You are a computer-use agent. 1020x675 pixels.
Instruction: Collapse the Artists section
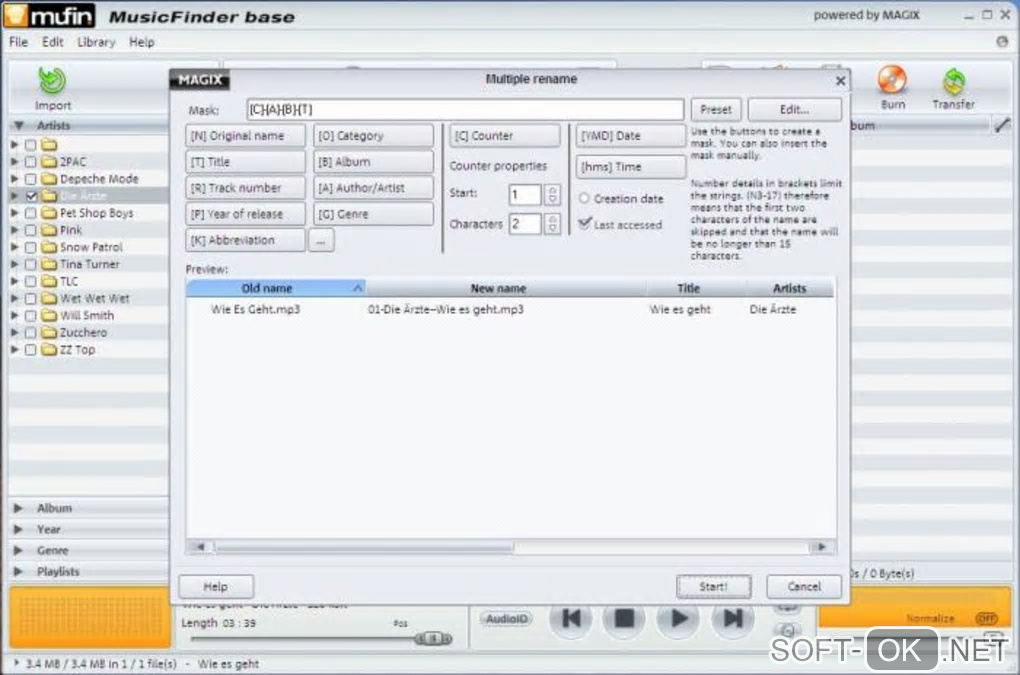point(19,125)
